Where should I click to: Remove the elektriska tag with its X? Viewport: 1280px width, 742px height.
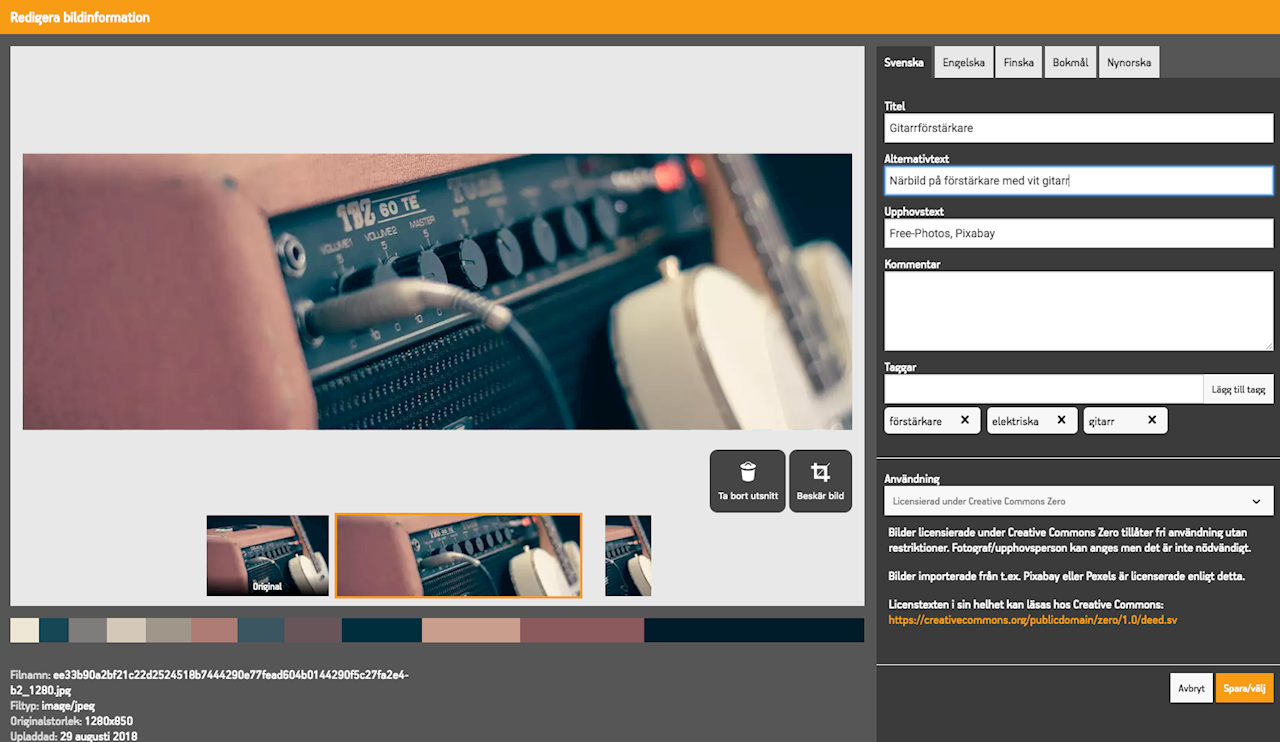coord(1061,421)
